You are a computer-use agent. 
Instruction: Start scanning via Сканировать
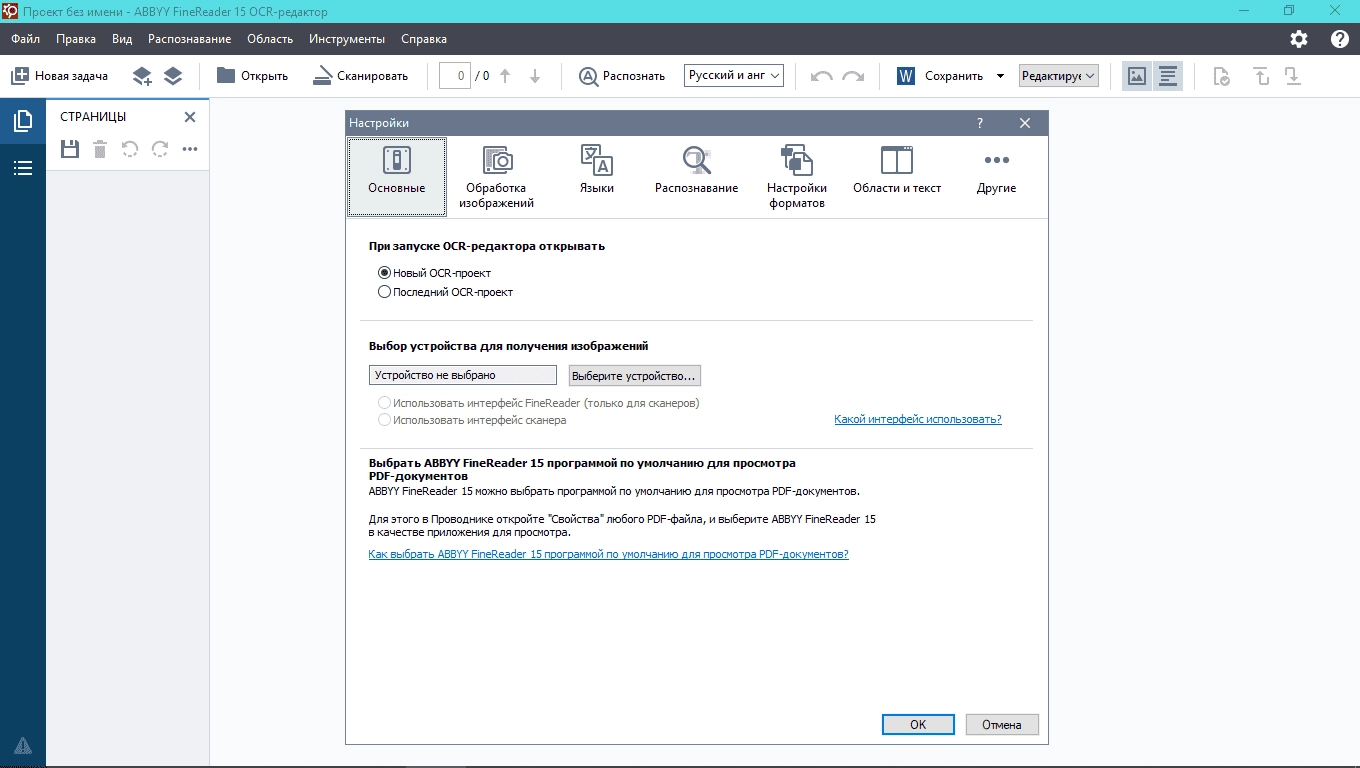360,76
